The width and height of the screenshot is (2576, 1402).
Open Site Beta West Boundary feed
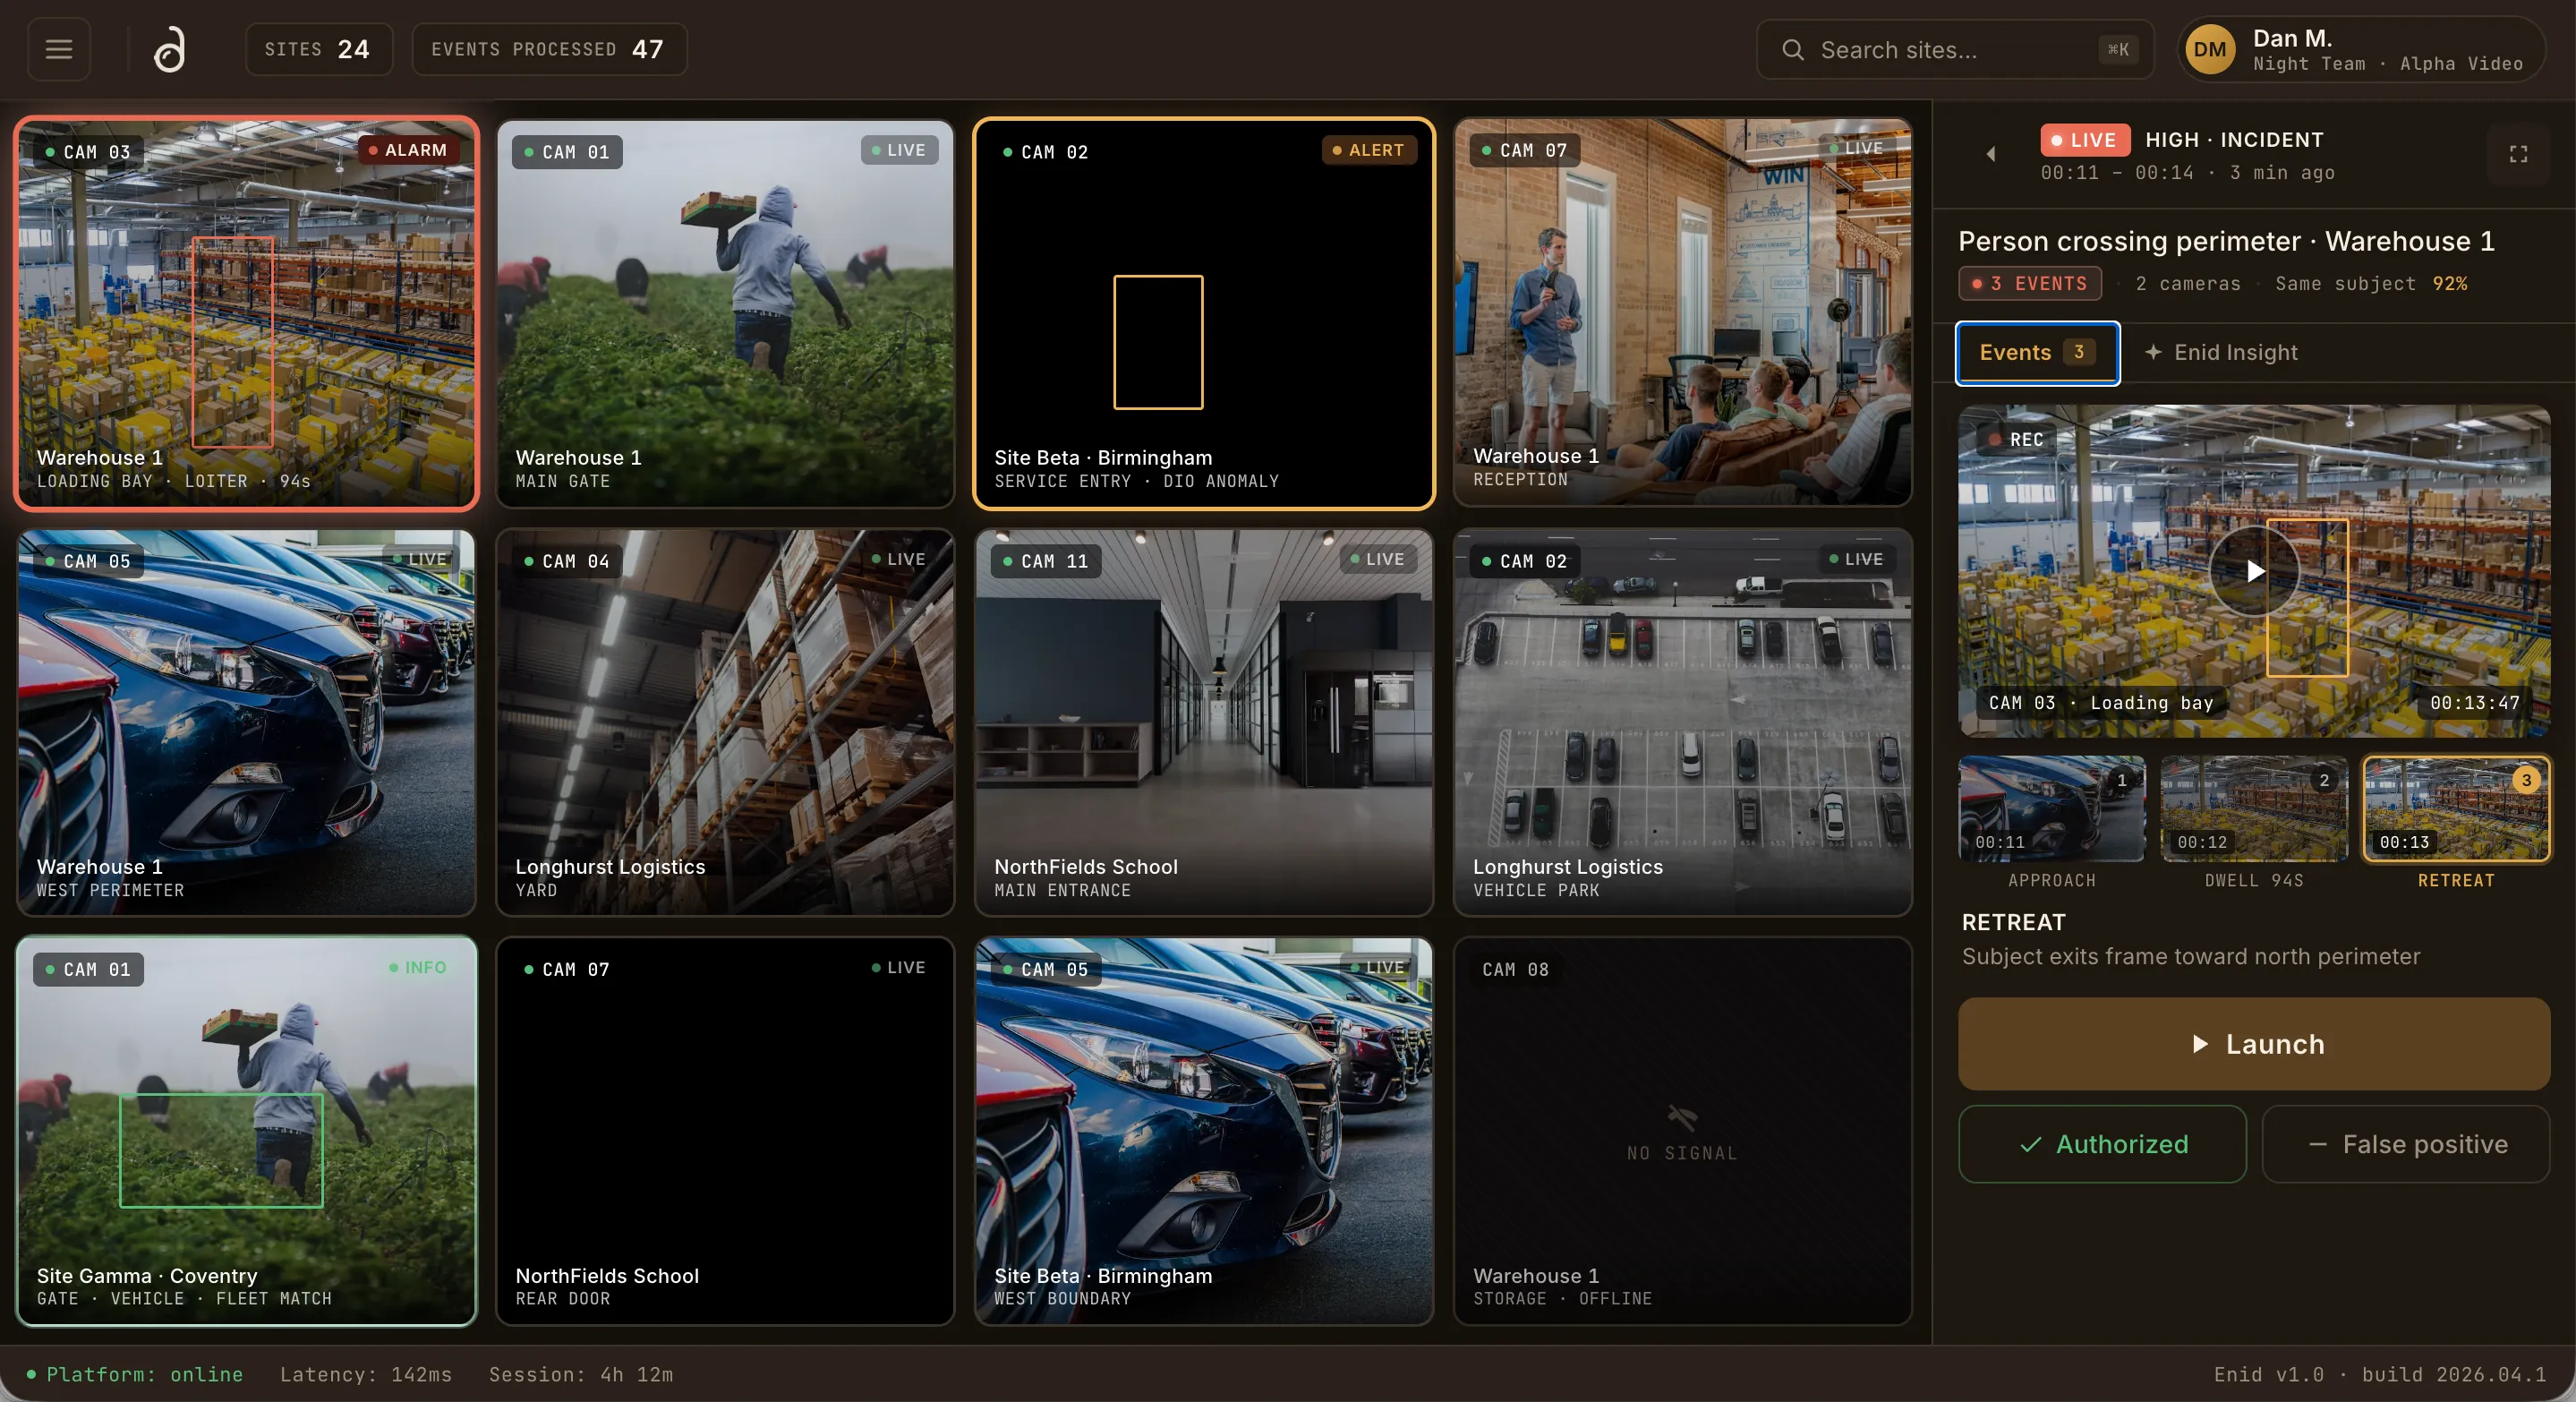1204,1131
